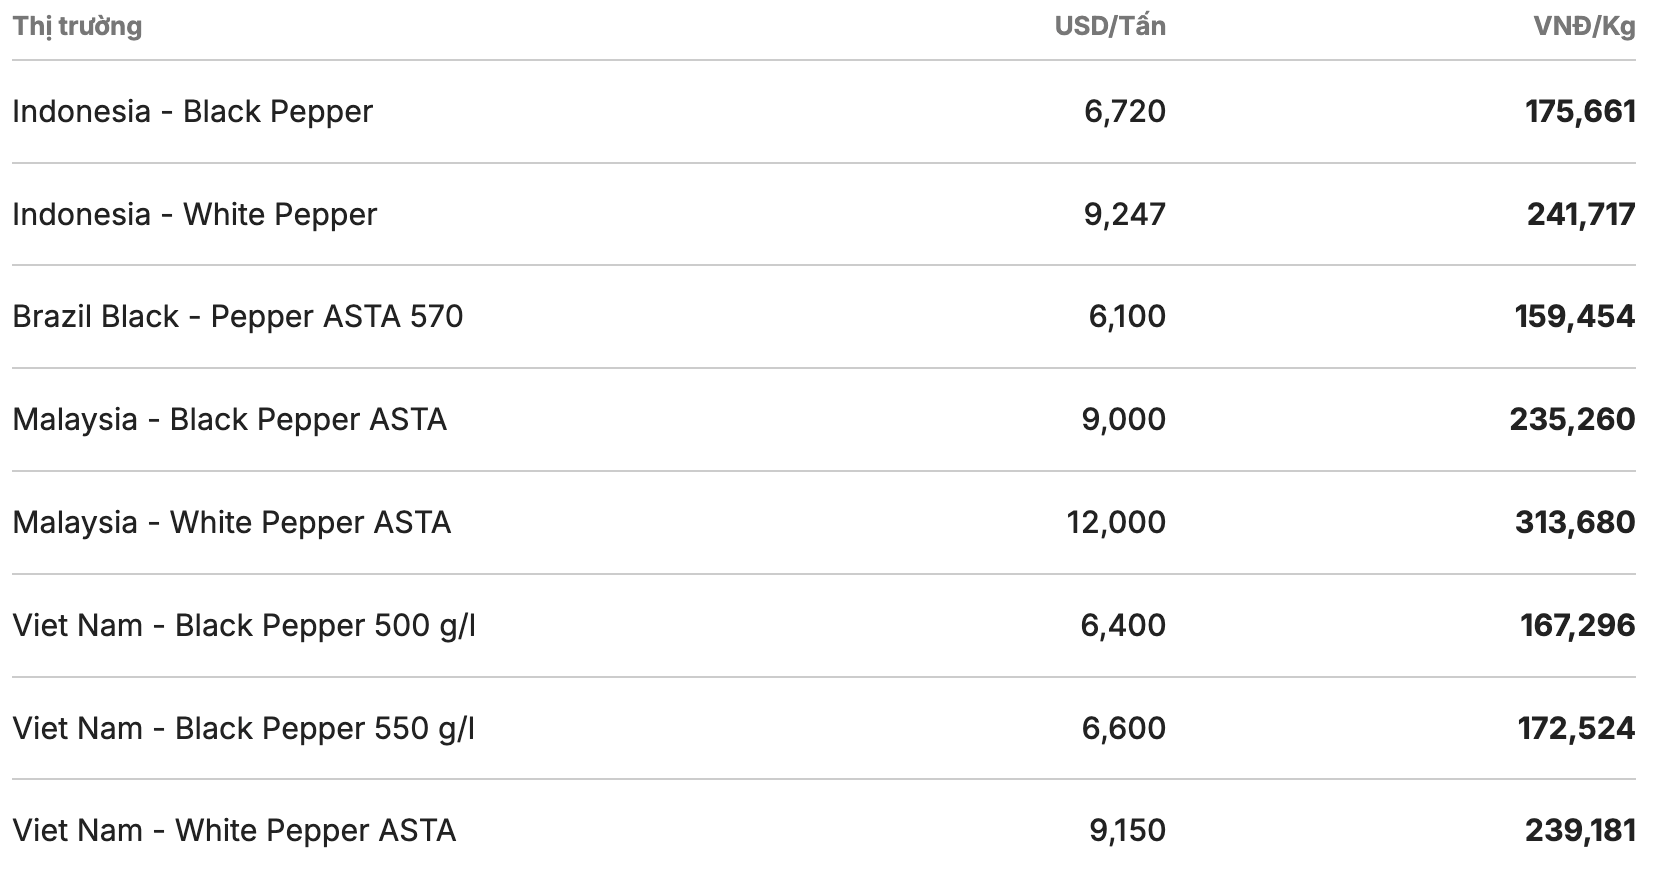Click the 239,181 VNĐ price value
The height and width of the screenshot is (880, 1658).
point(1580,830)
